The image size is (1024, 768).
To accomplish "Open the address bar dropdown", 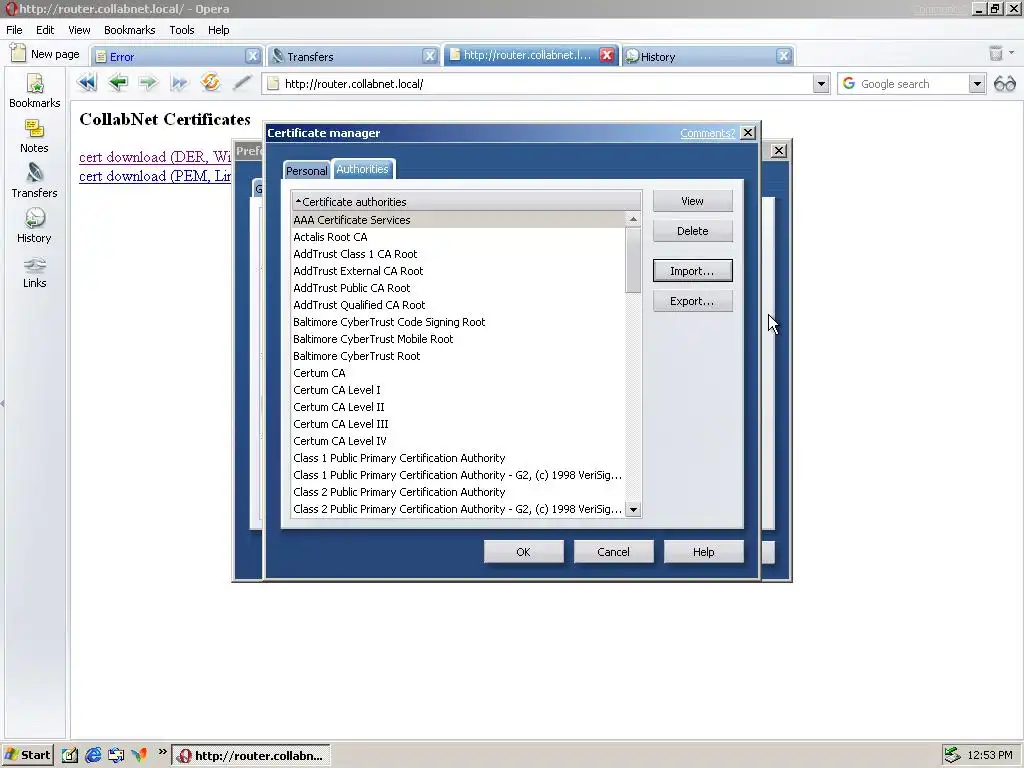I will click(821, 84).
